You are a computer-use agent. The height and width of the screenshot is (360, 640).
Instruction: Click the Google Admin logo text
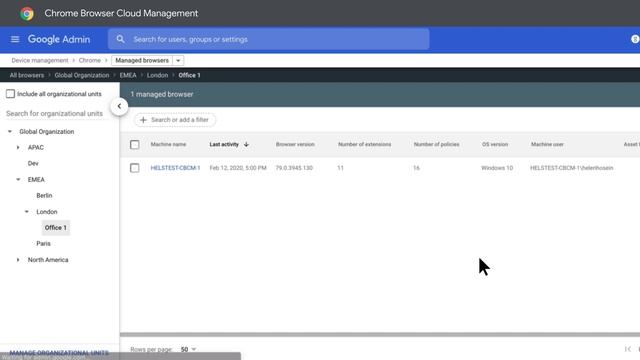59,39
